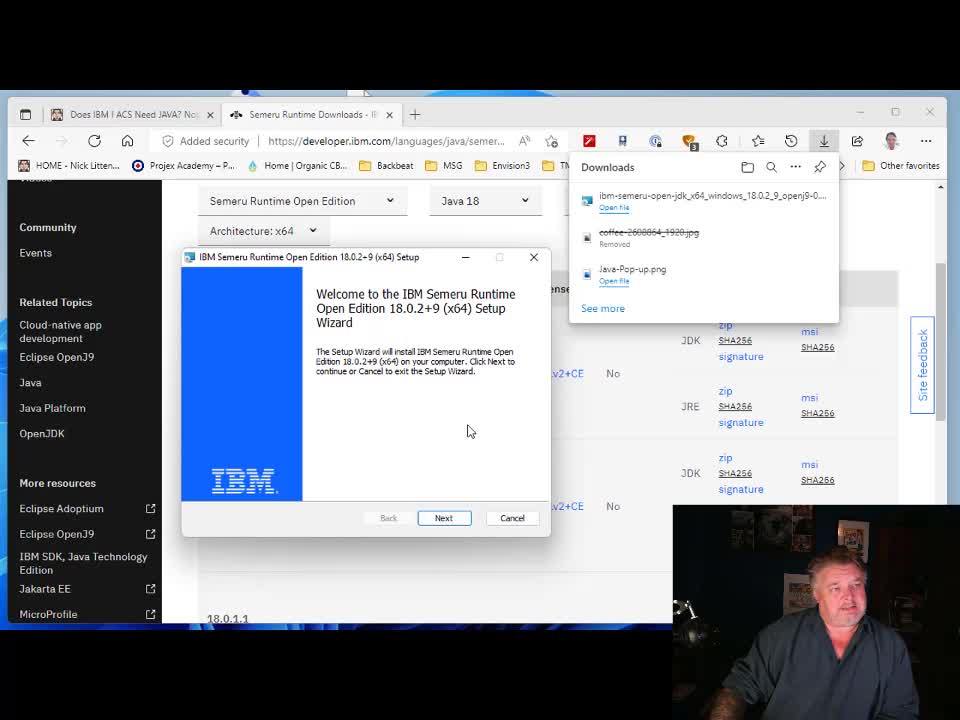960x720 pixels.
Task: Open OpenJDK related topic
Action: 42,433
